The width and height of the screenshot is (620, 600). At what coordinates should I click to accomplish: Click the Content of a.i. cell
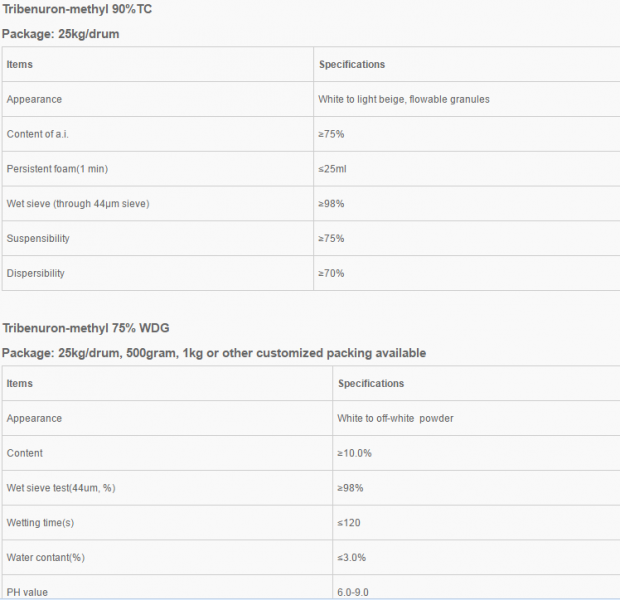point(157,134)
